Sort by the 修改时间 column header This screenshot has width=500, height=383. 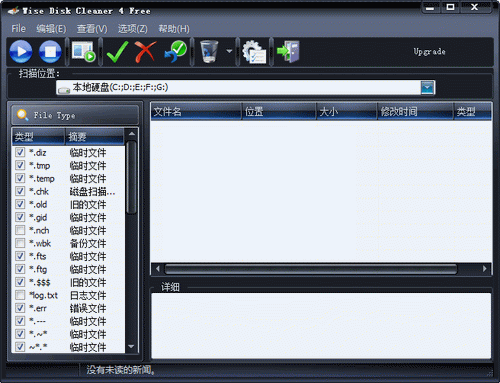415,111
